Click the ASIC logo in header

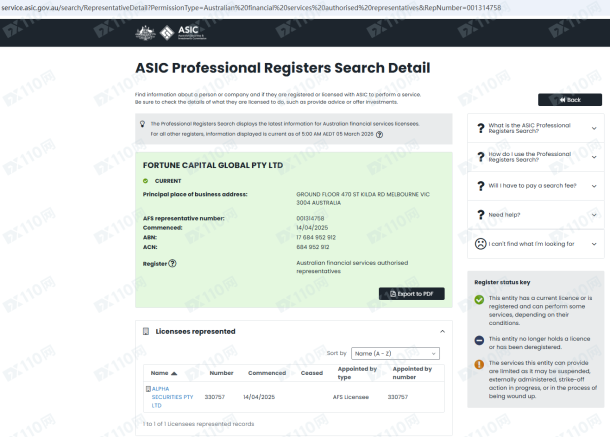pyautogui.click(x=183, y=33)
